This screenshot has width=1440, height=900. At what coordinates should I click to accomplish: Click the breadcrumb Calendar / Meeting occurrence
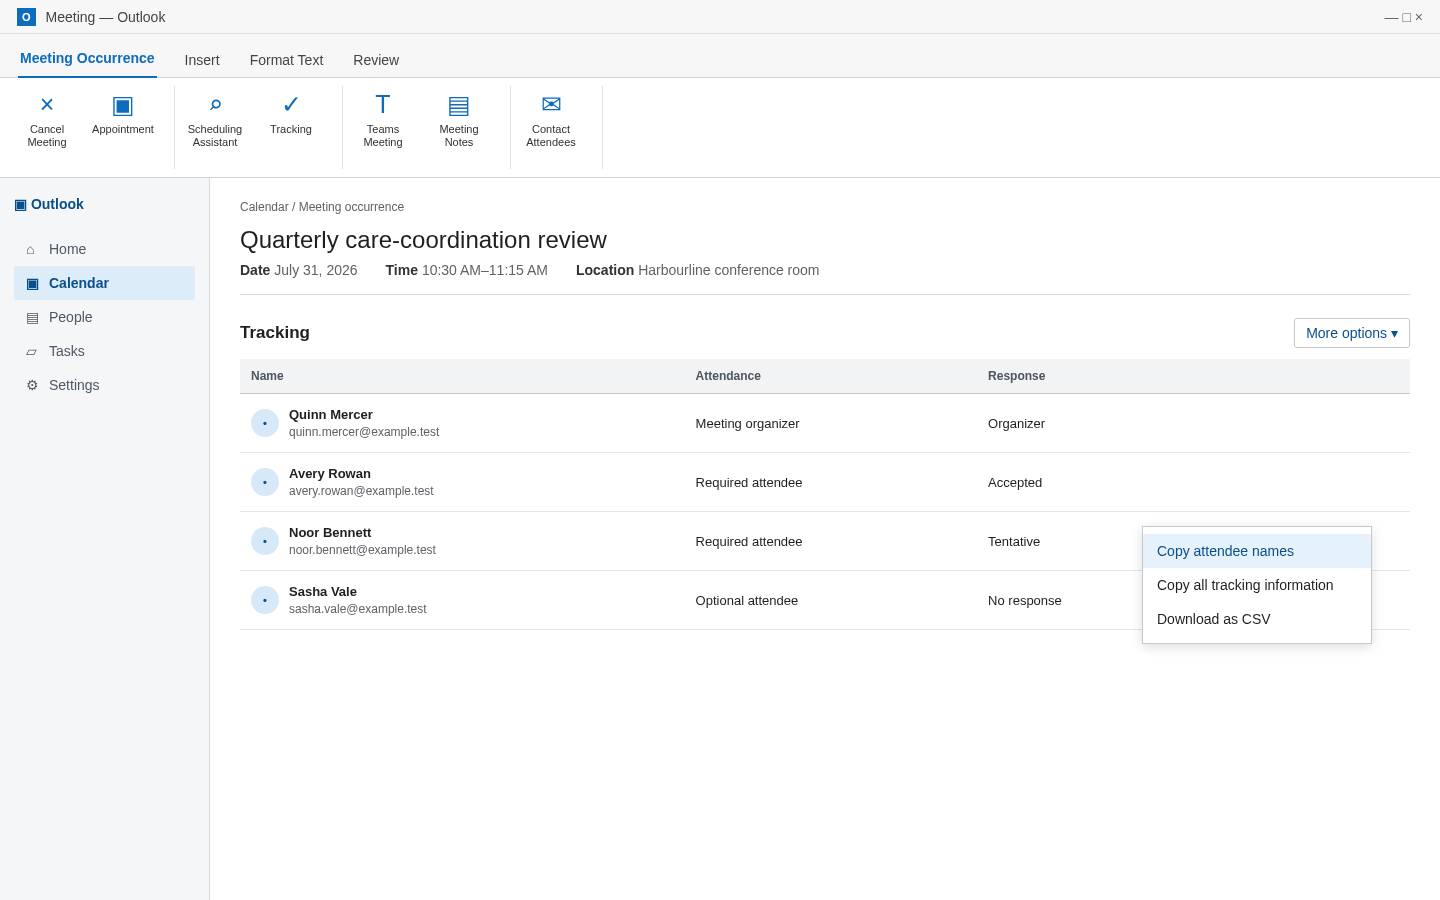click(322, 207)
